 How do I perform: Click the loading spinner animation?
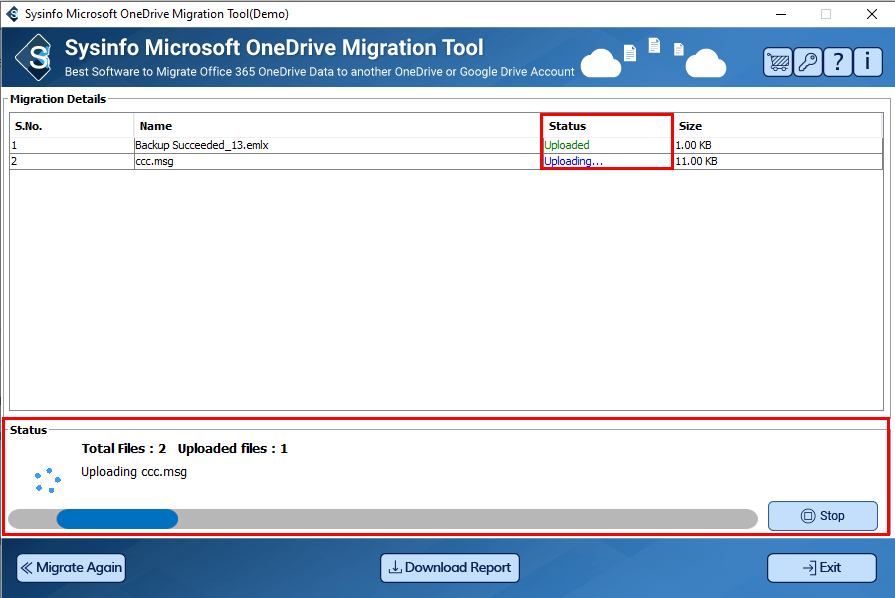[48, 480]
